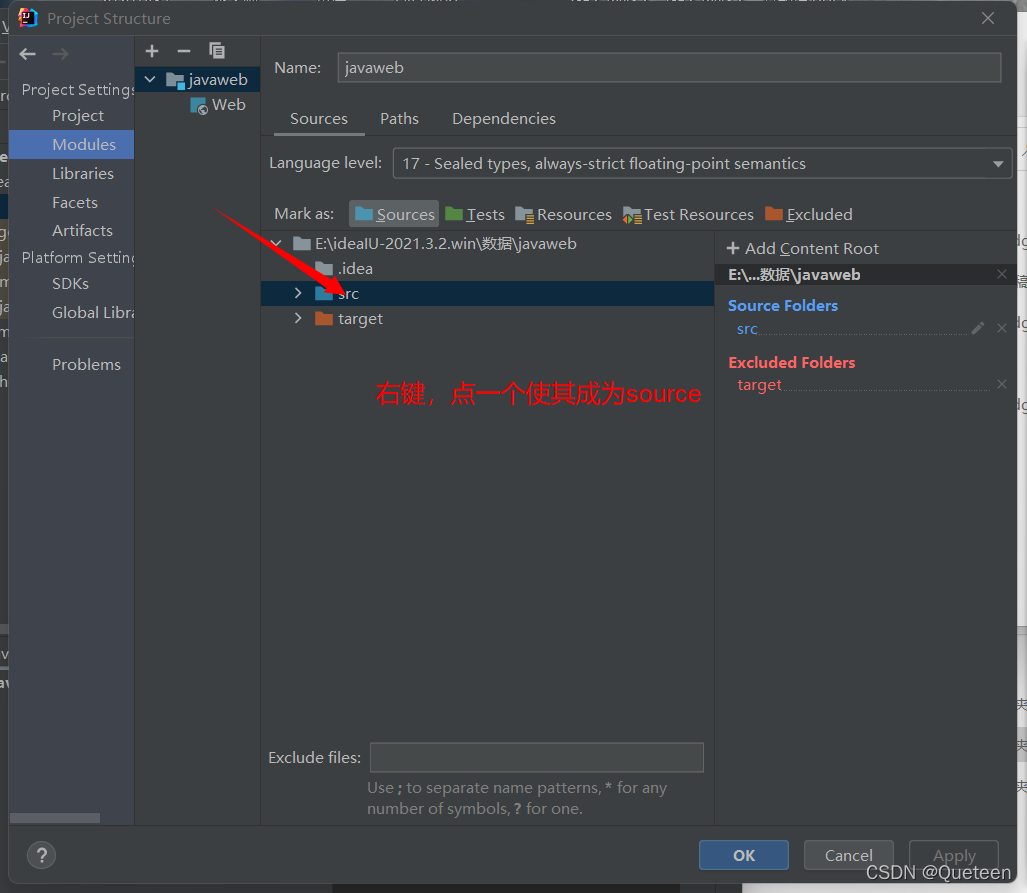Image resolution: width=1027 pixels, height=893 pixels.
Task: Go forward with the right arrow
Action: pyautogui.click(x=60, y=54)
